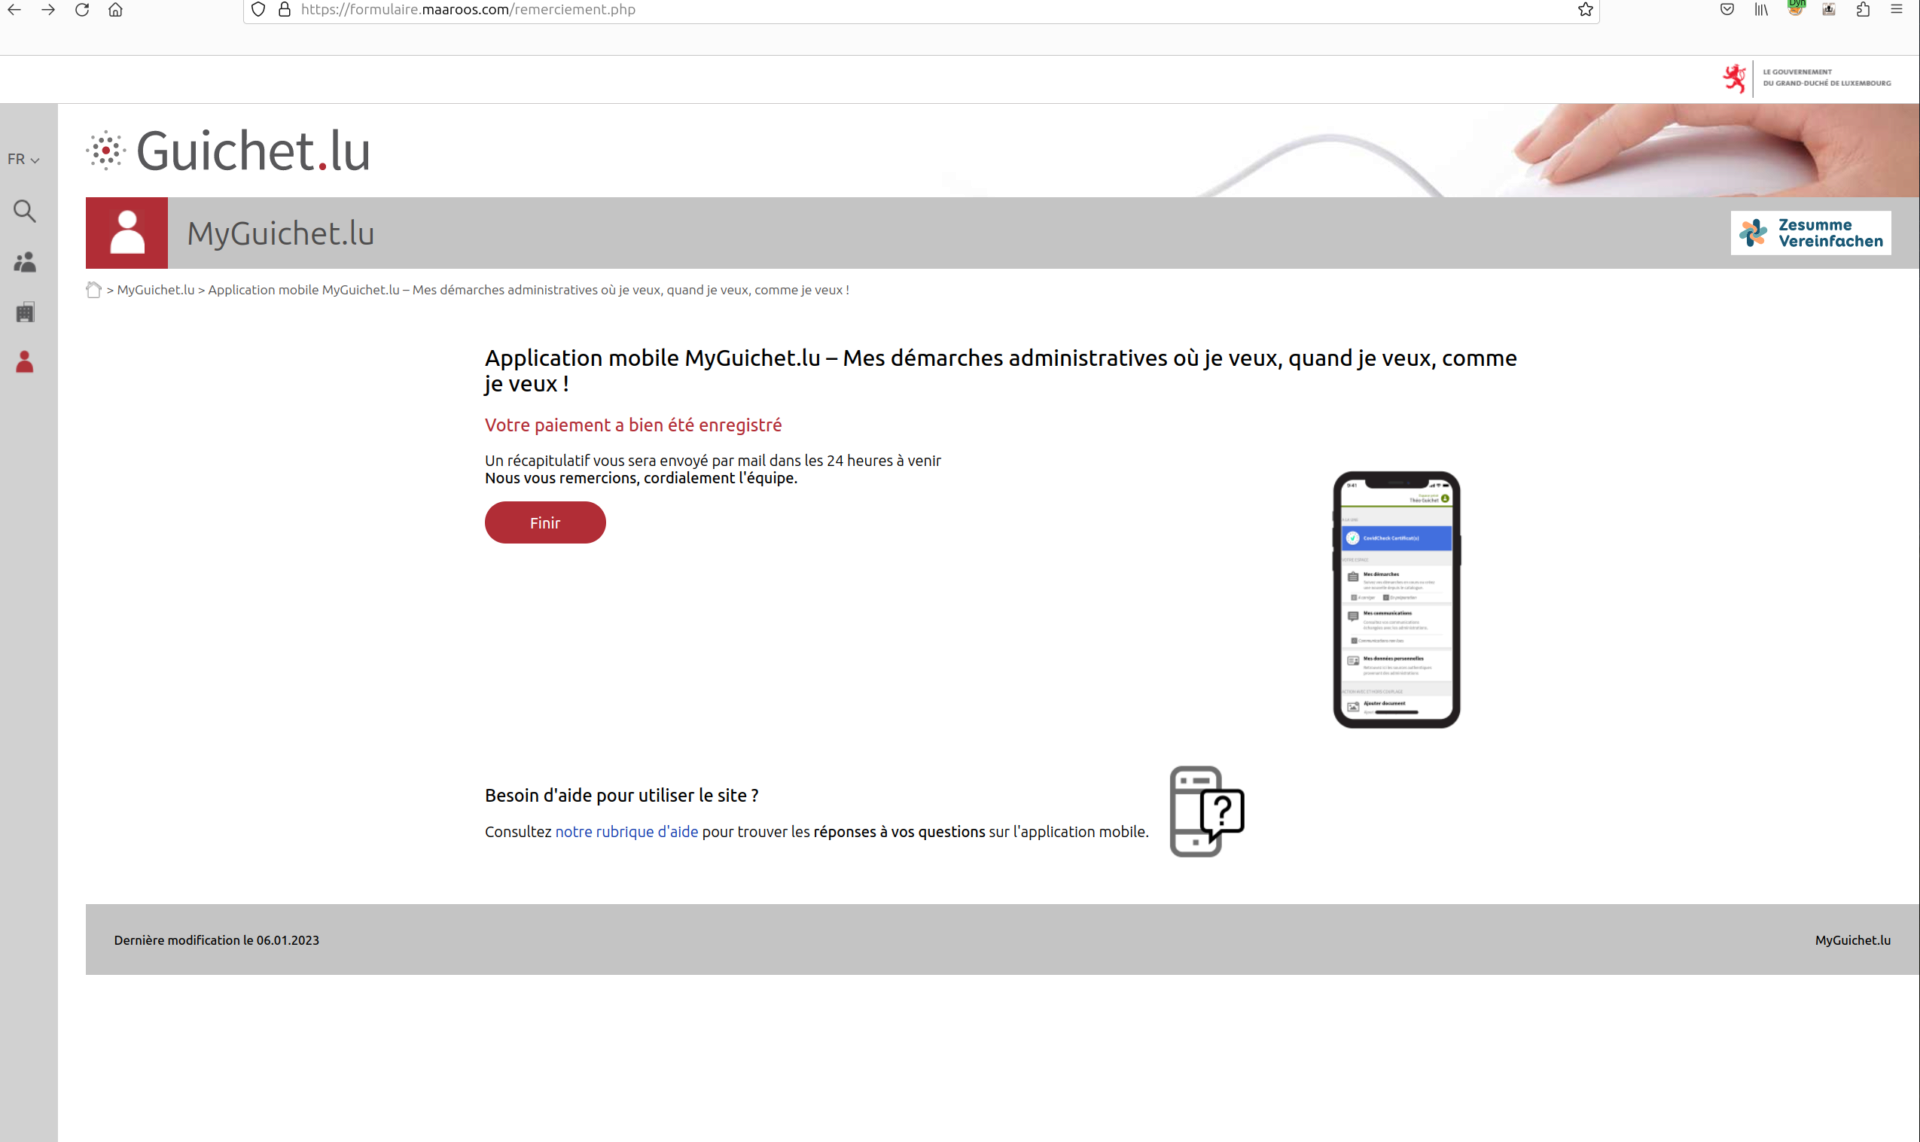Click the phone help question-mark icon
This screenshot has width=1920, height=1142.
pyautogui.click(x=1207, y=811)
